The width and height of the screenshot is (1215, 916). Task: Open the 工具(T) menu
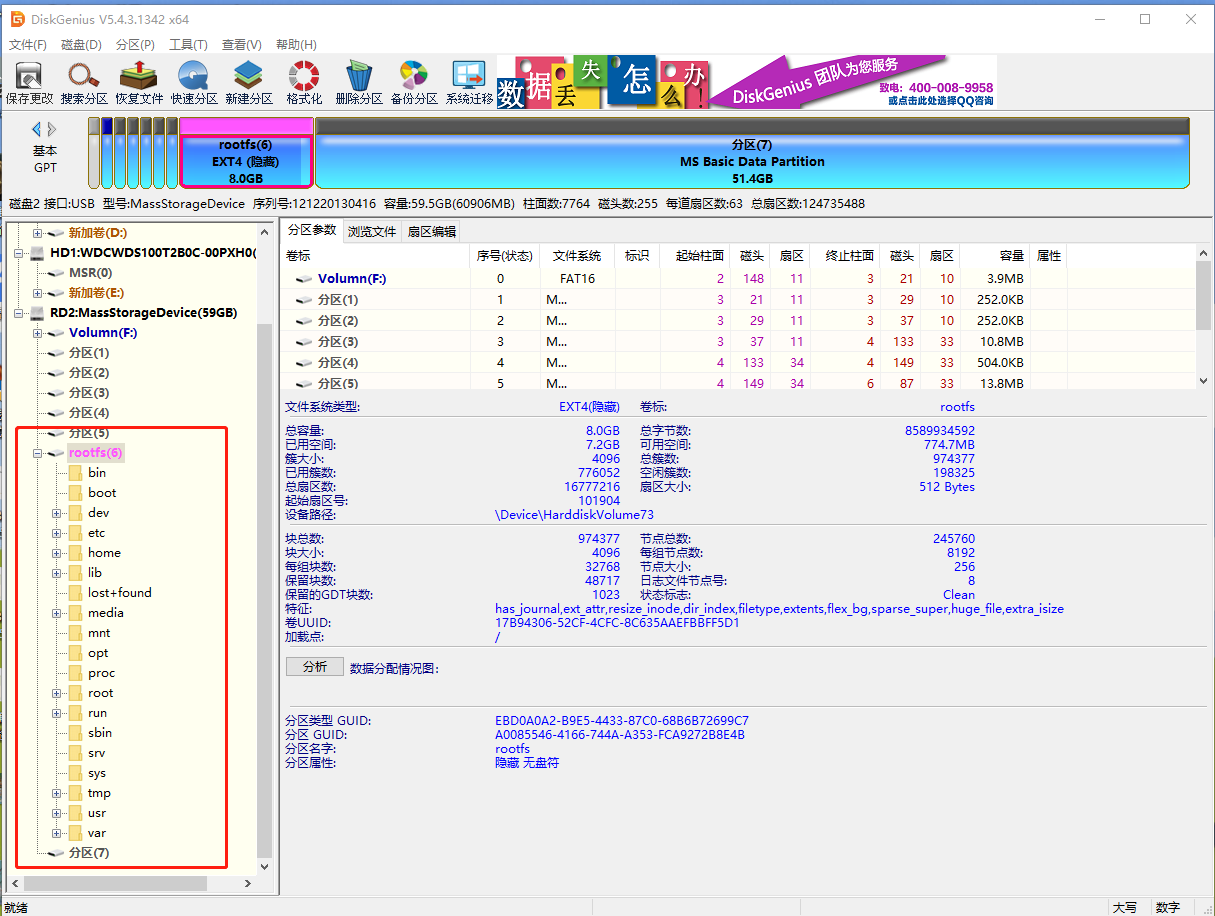(188, 45)
